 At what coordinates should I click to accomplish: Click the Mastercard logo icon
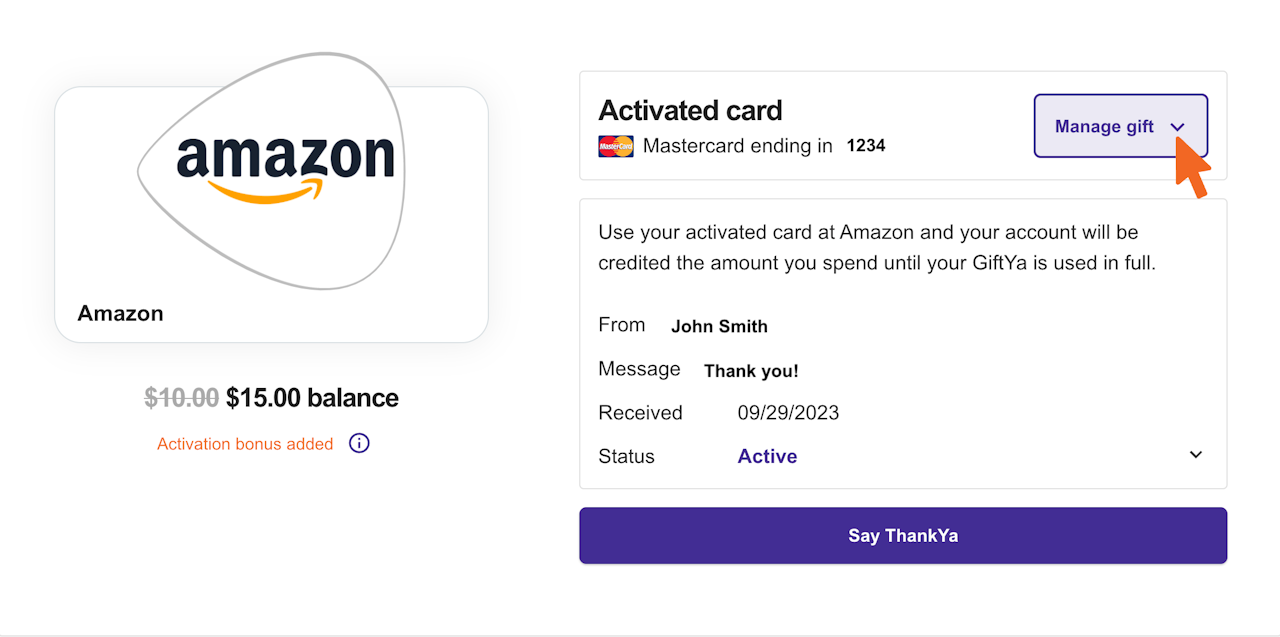tap(616, 146)
